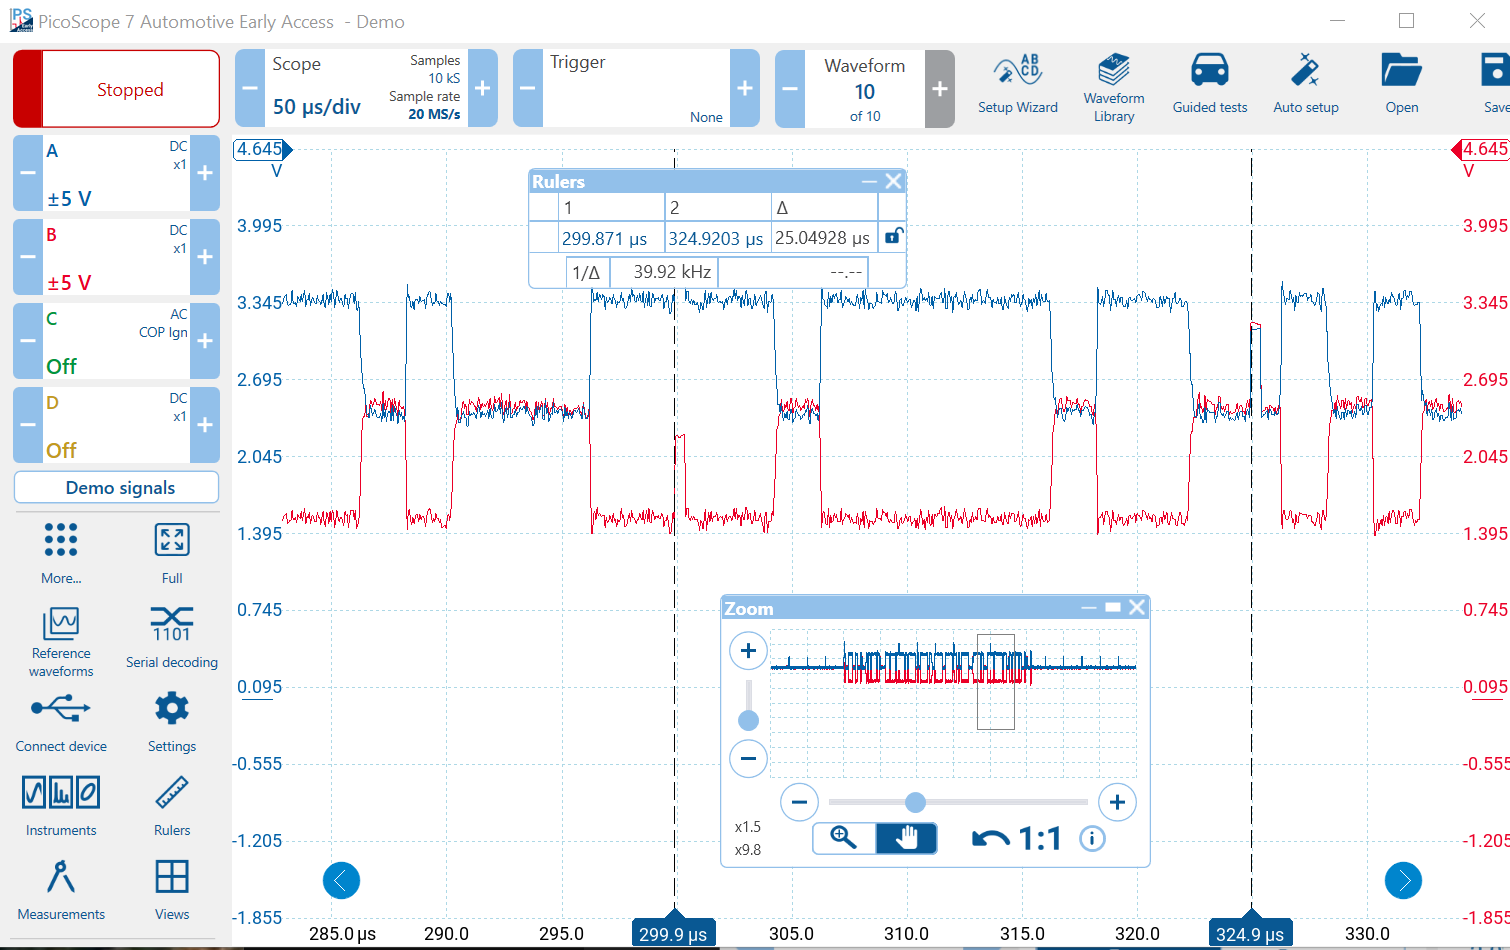Click the vertical zoom slider handle
1510x950 pixels.
[x=748, y=720]
